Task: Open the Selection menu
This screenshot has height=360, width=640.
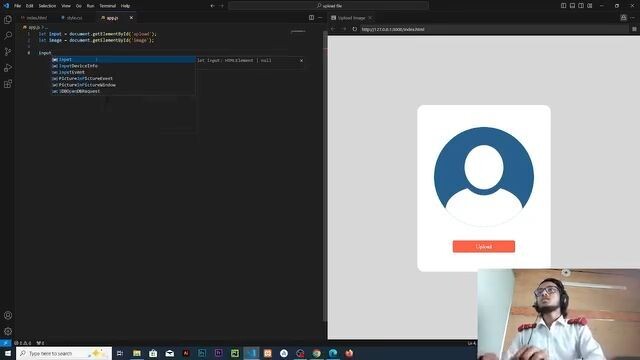Action: (47, 6)
